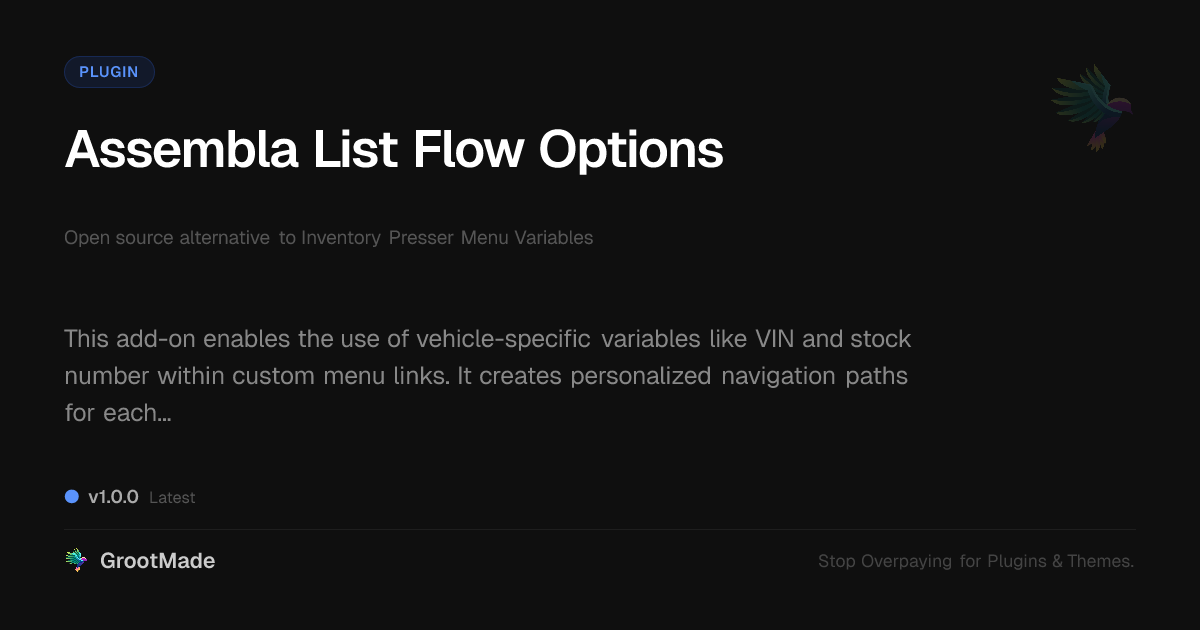Open the GrootMade brand name link
Screen dimensions: 1200x630
(157, 561)
